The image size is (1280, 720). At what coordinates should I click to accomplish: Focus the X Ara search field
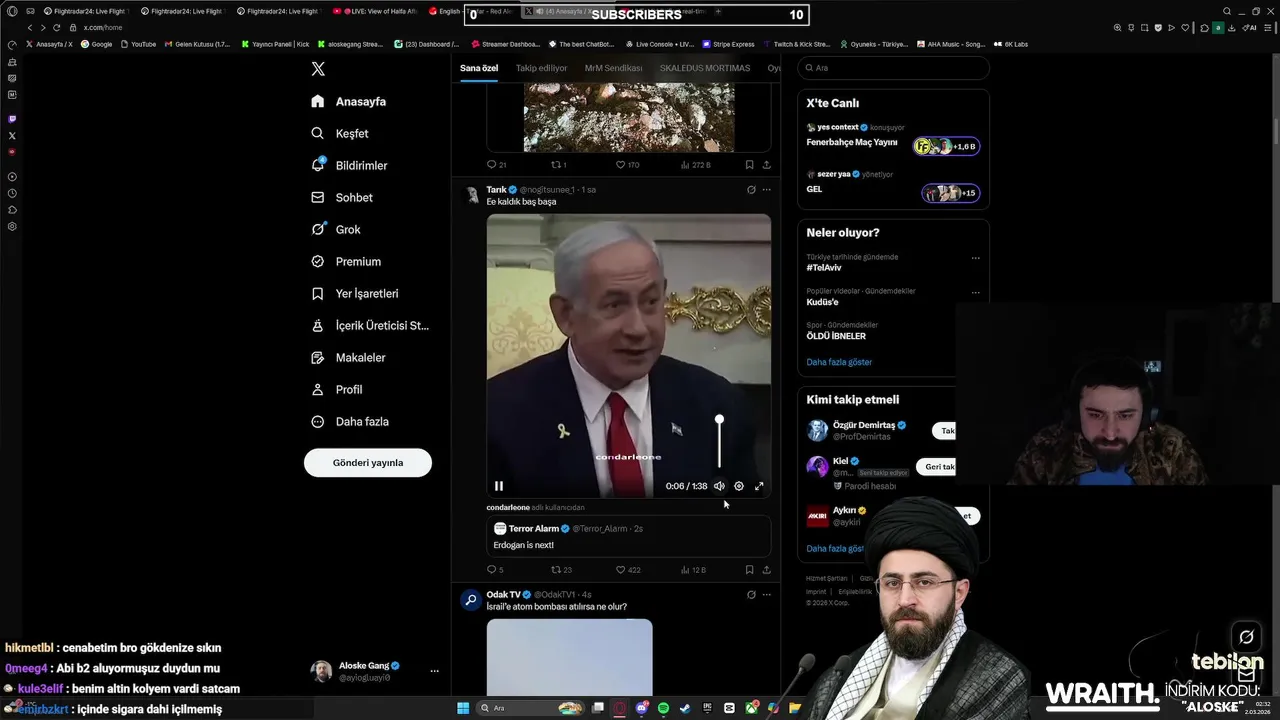[x=893, y=68]
